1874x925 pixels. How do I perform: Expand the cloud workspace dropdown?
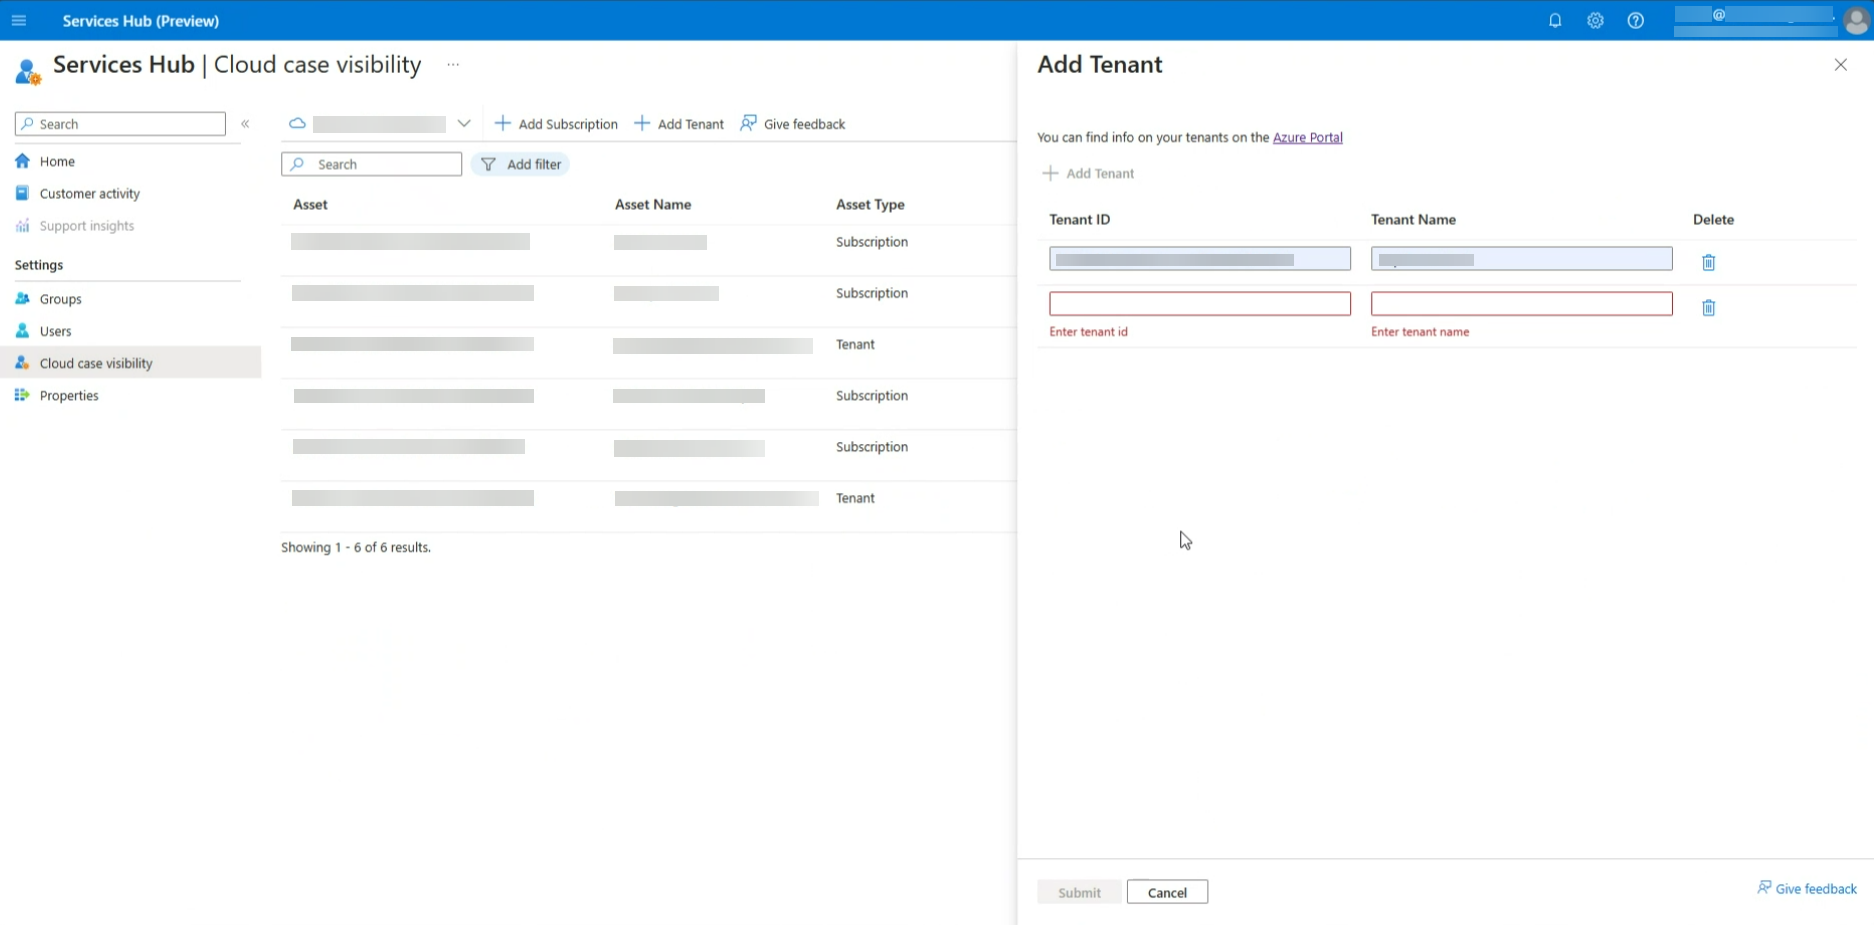(464, 124)
